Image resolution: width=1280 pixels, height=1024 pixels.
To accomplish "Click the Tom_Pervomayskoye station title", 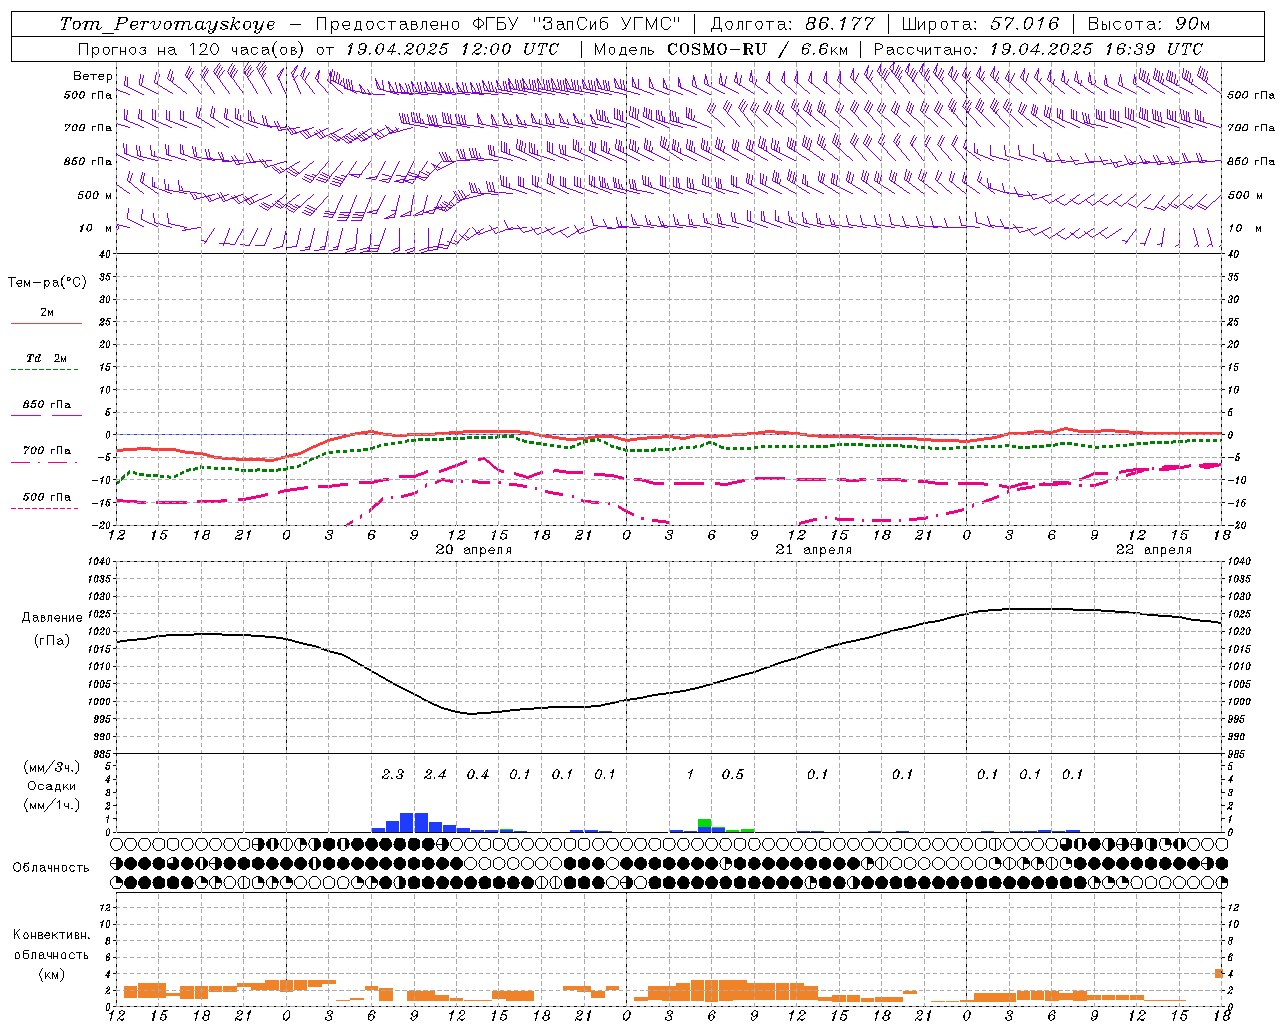I will coord(167,24).
